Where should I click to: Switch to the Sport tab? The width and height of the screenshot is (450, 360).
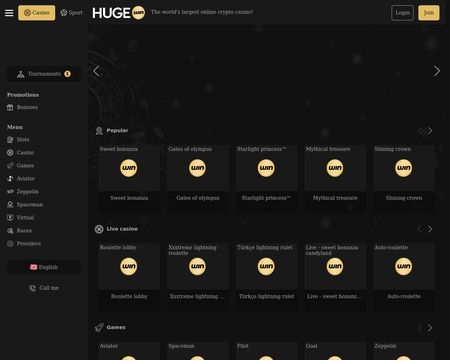click(x=71, y=13)
